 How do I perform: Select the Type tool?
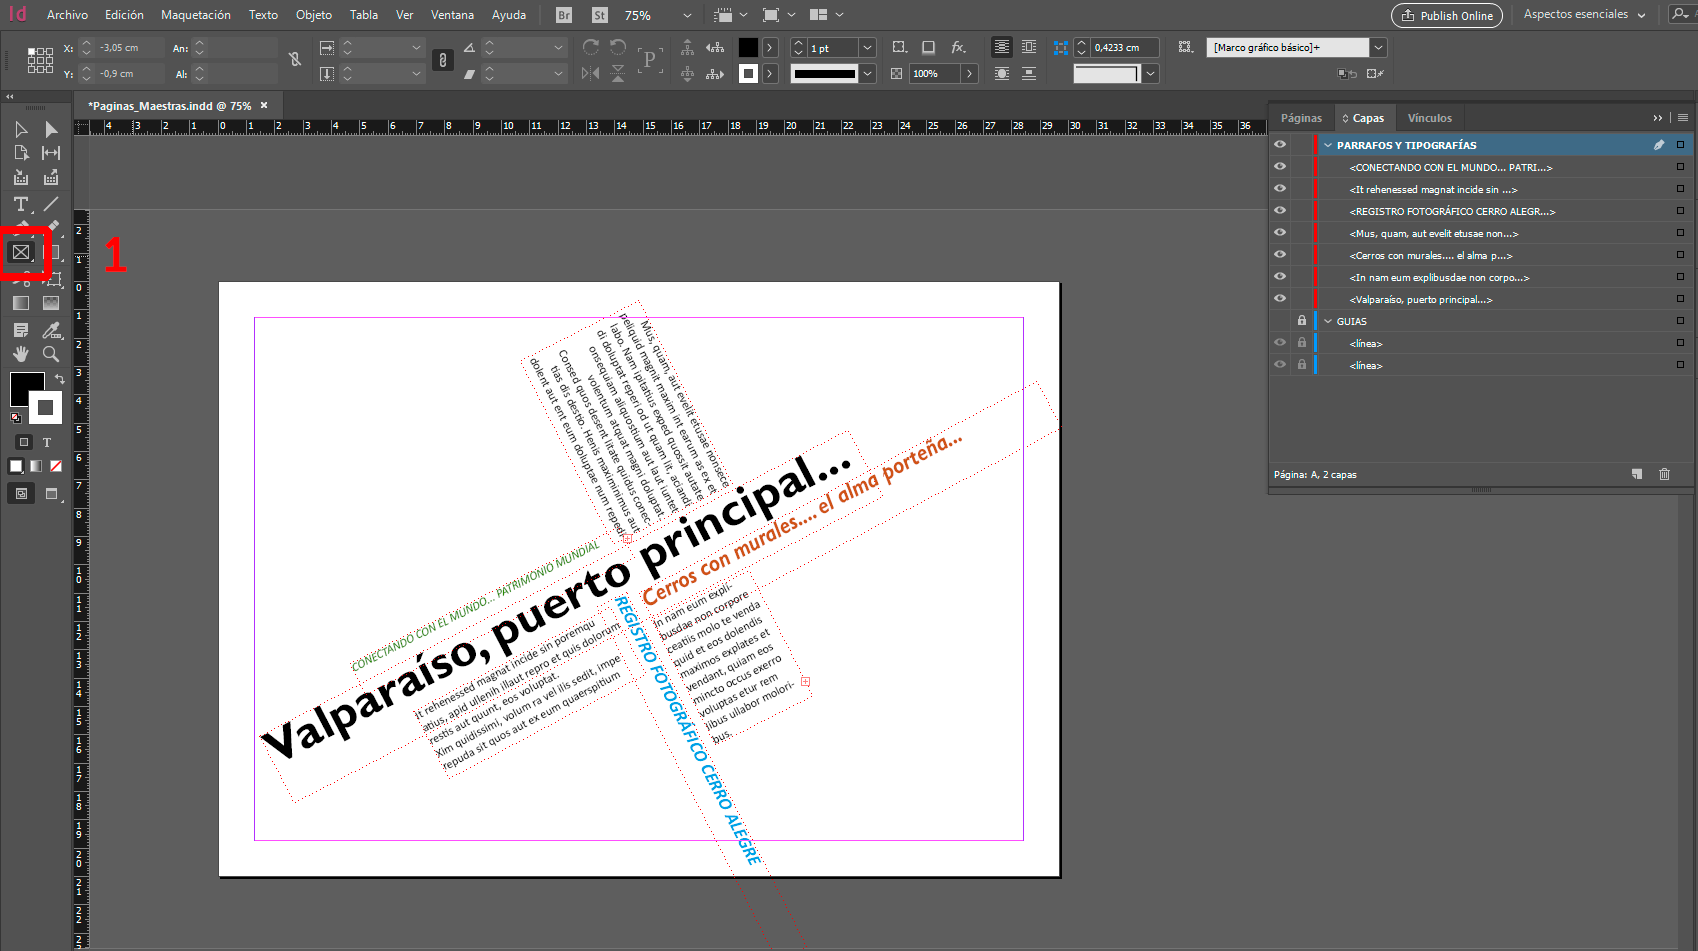click(20, 203)
